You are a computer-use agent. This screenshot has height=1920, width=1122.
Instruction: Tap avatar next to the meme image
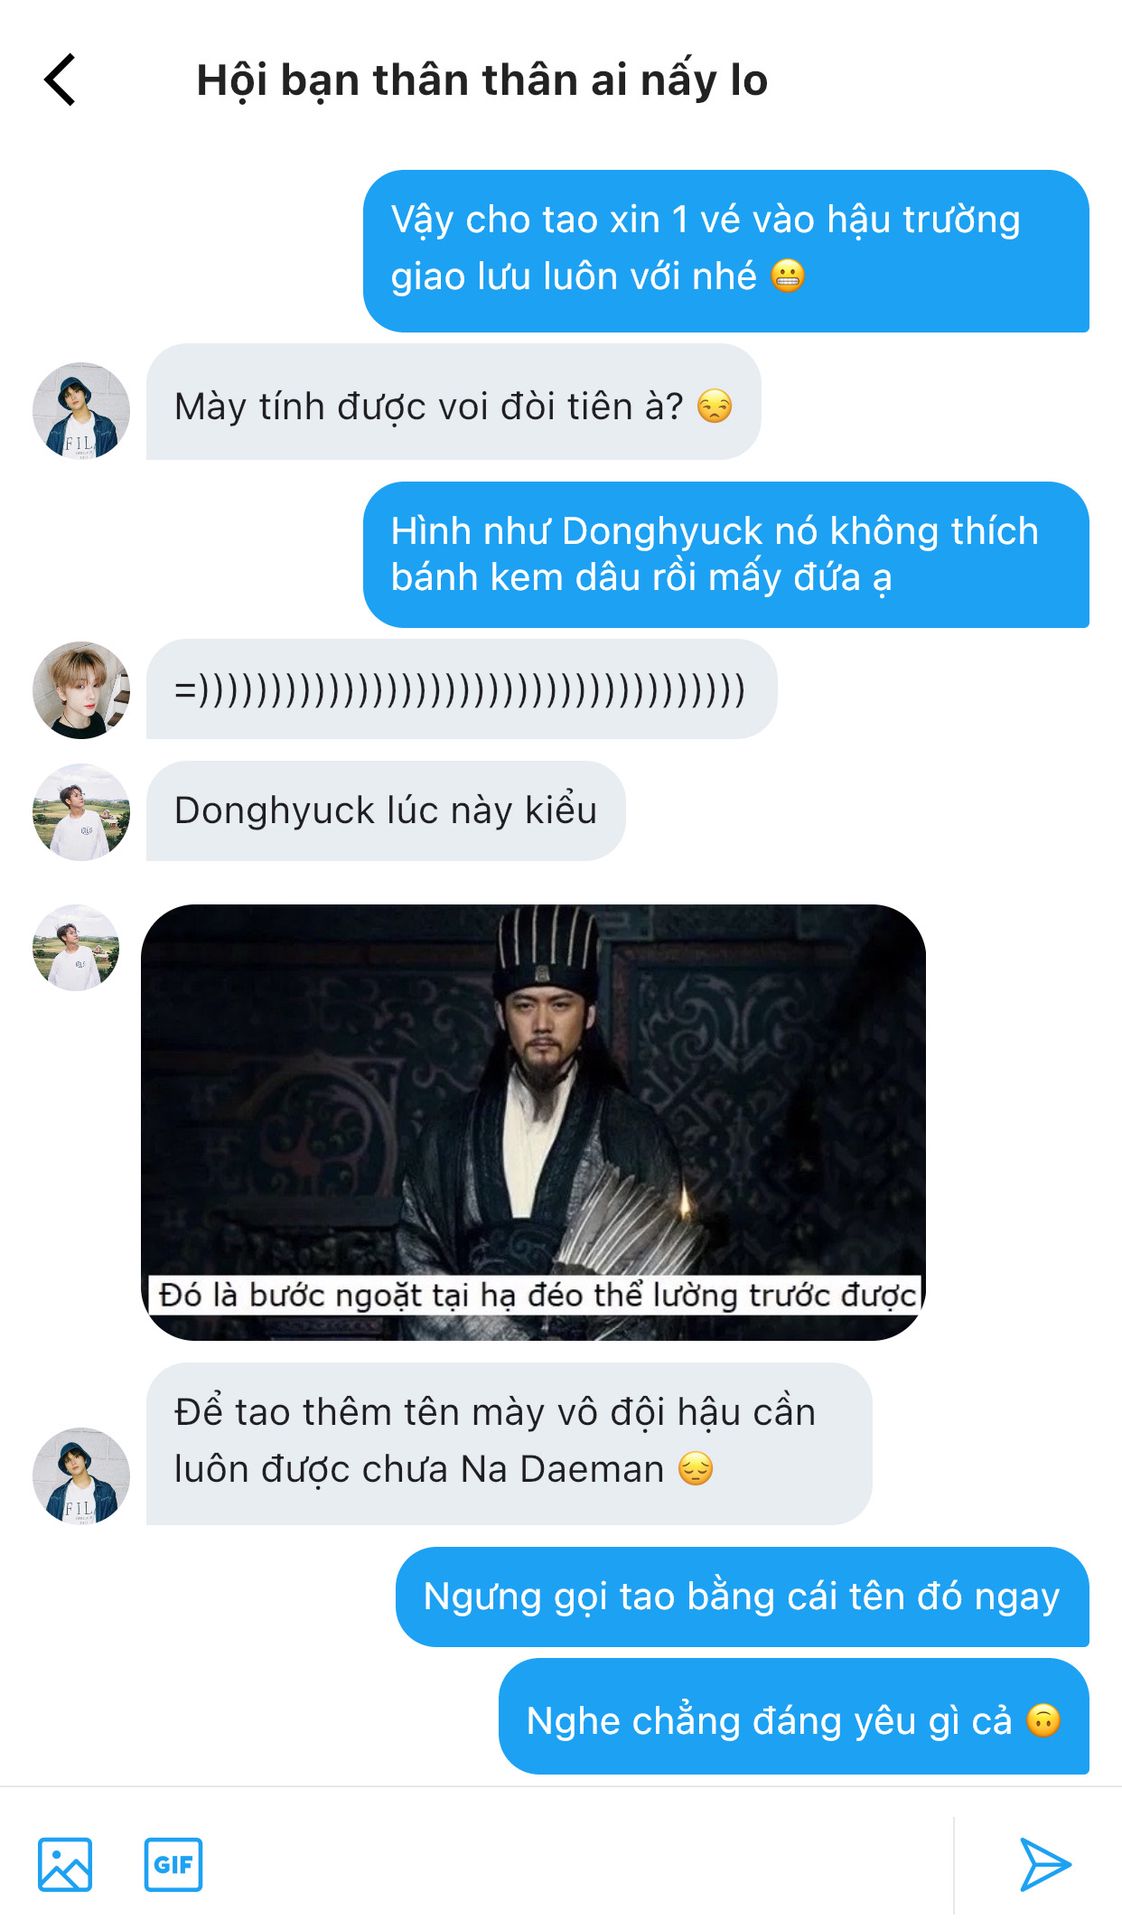(76, 948)
